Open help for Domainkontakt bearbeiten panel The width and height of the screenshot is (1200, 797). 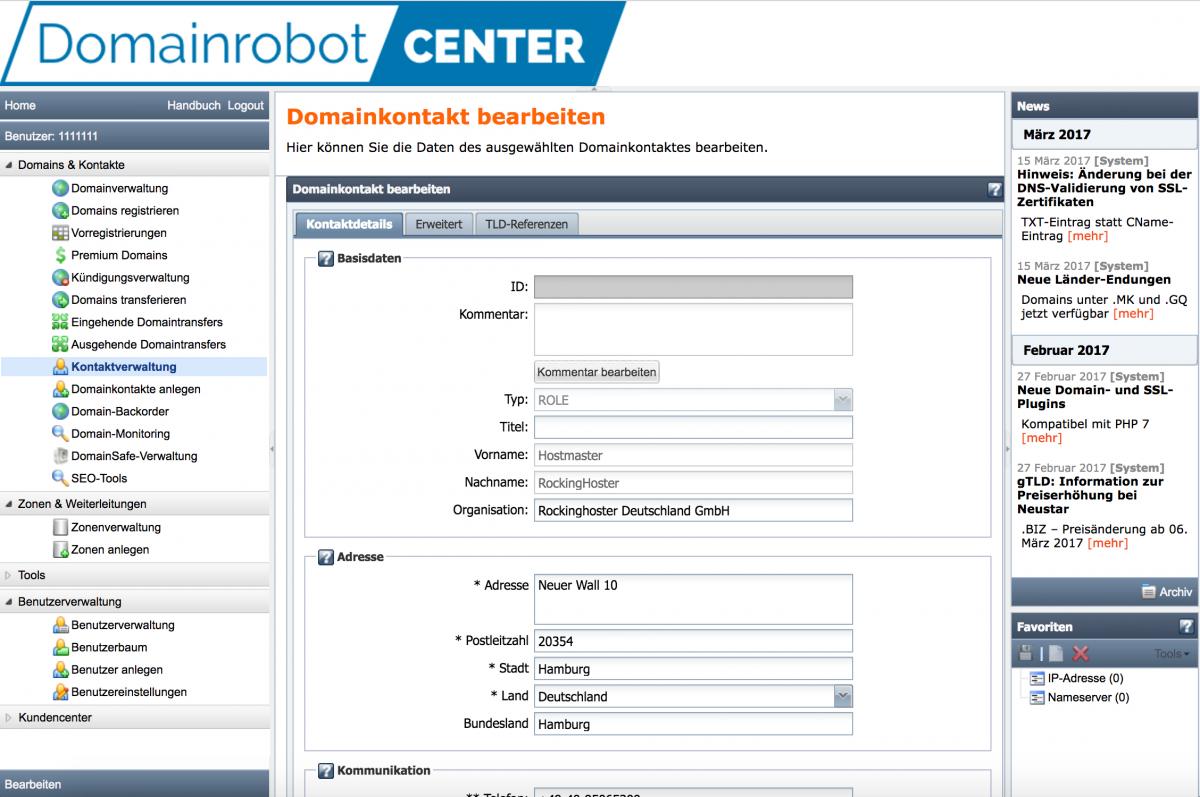[x=994, y=189]
